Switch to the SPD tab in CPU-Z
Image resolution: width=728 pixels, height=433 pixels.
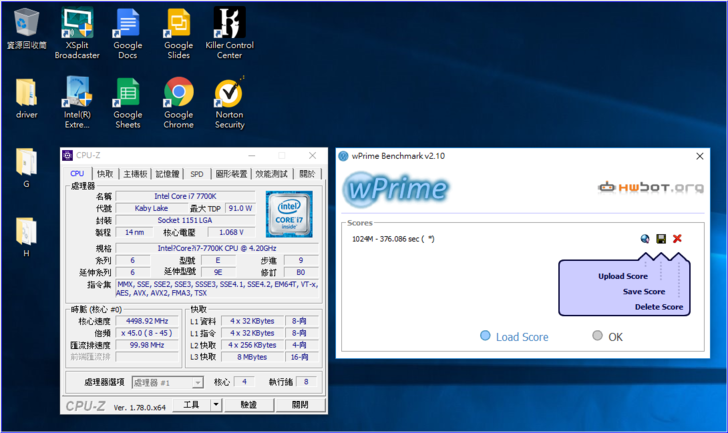[197, 173]
